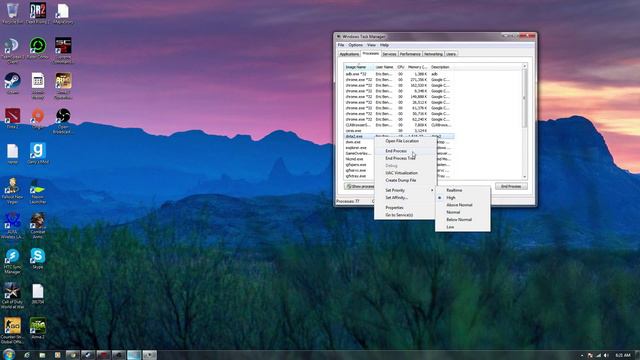
Task: Open the Steam taskbar button
Action: (88, 355)
